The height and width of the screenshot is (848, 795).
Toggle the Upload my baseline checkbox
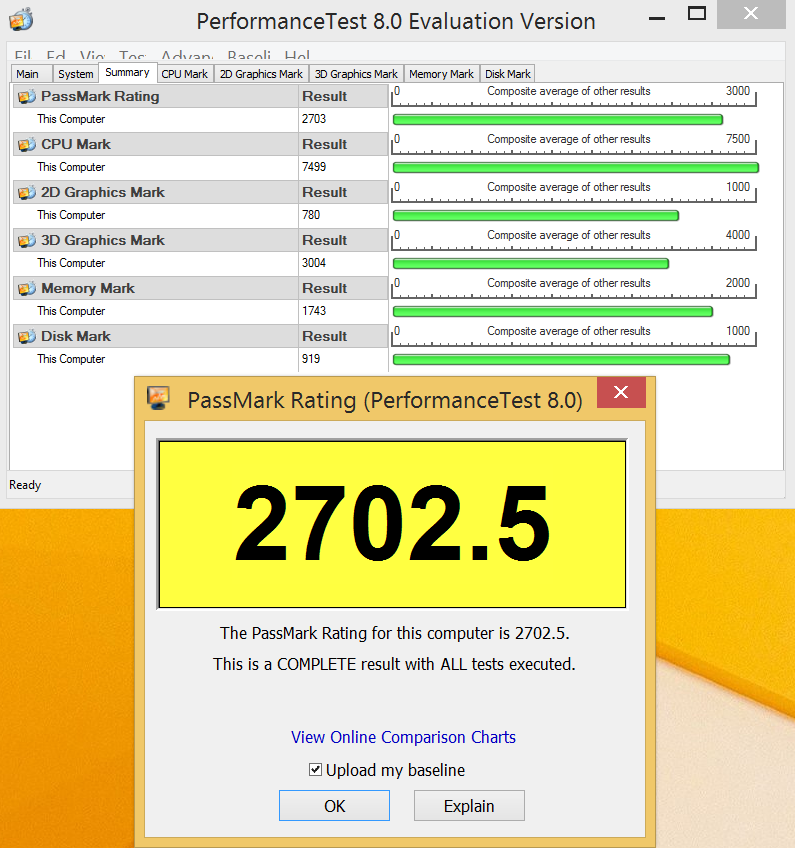[315, 770]
